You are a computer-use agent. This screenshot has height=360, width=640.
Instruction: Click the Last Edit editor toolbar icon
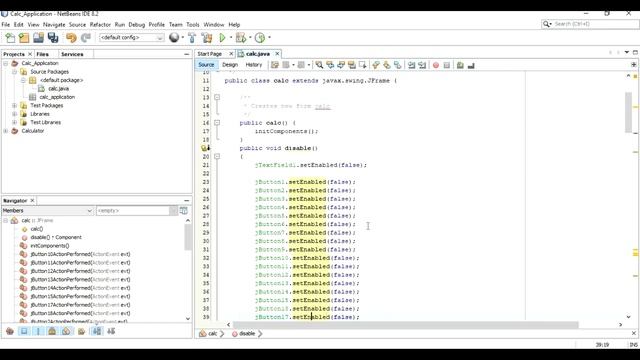coord(275,65)
